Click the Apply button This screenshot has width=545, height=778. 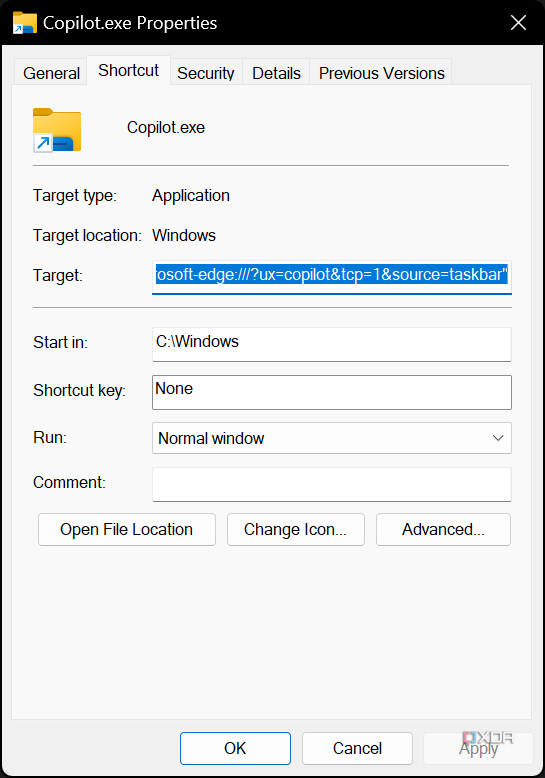click(x=478, y=748)
